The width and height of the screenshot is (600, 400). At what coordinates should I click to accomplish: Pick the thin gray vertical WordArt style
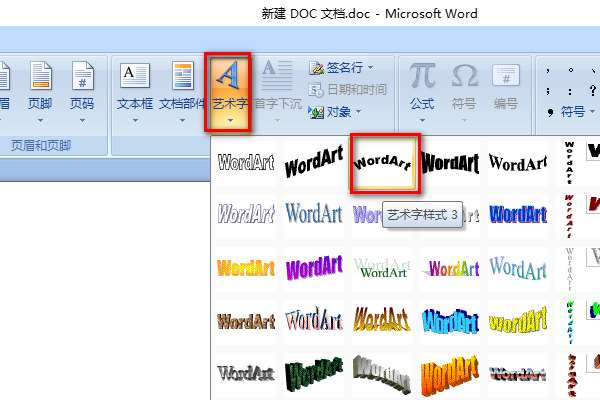(x=569, y=269)
